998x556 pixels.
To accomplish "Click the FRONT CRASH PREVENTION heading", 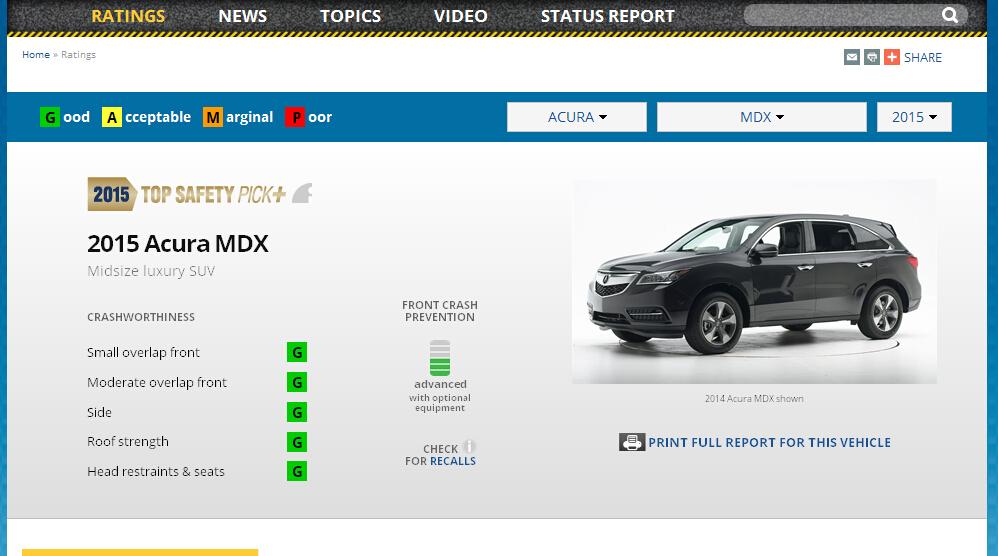I will [x=440, y=311].
